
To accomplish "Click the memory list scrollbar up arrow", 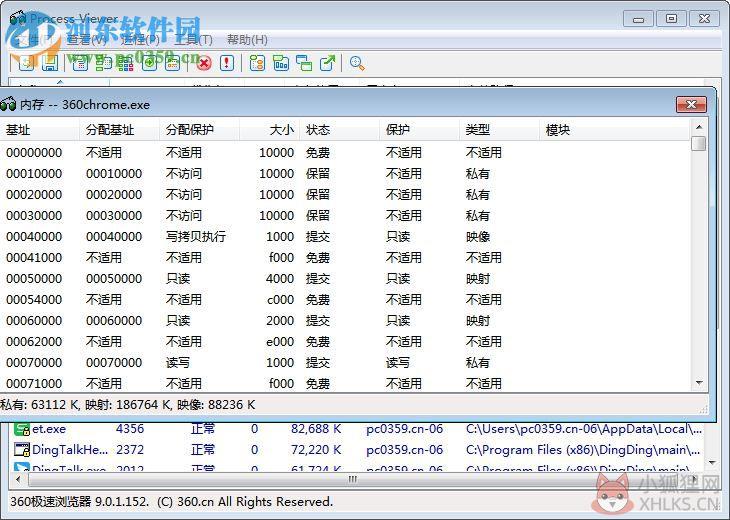I will pyautogui.click(x=698, y=127).
